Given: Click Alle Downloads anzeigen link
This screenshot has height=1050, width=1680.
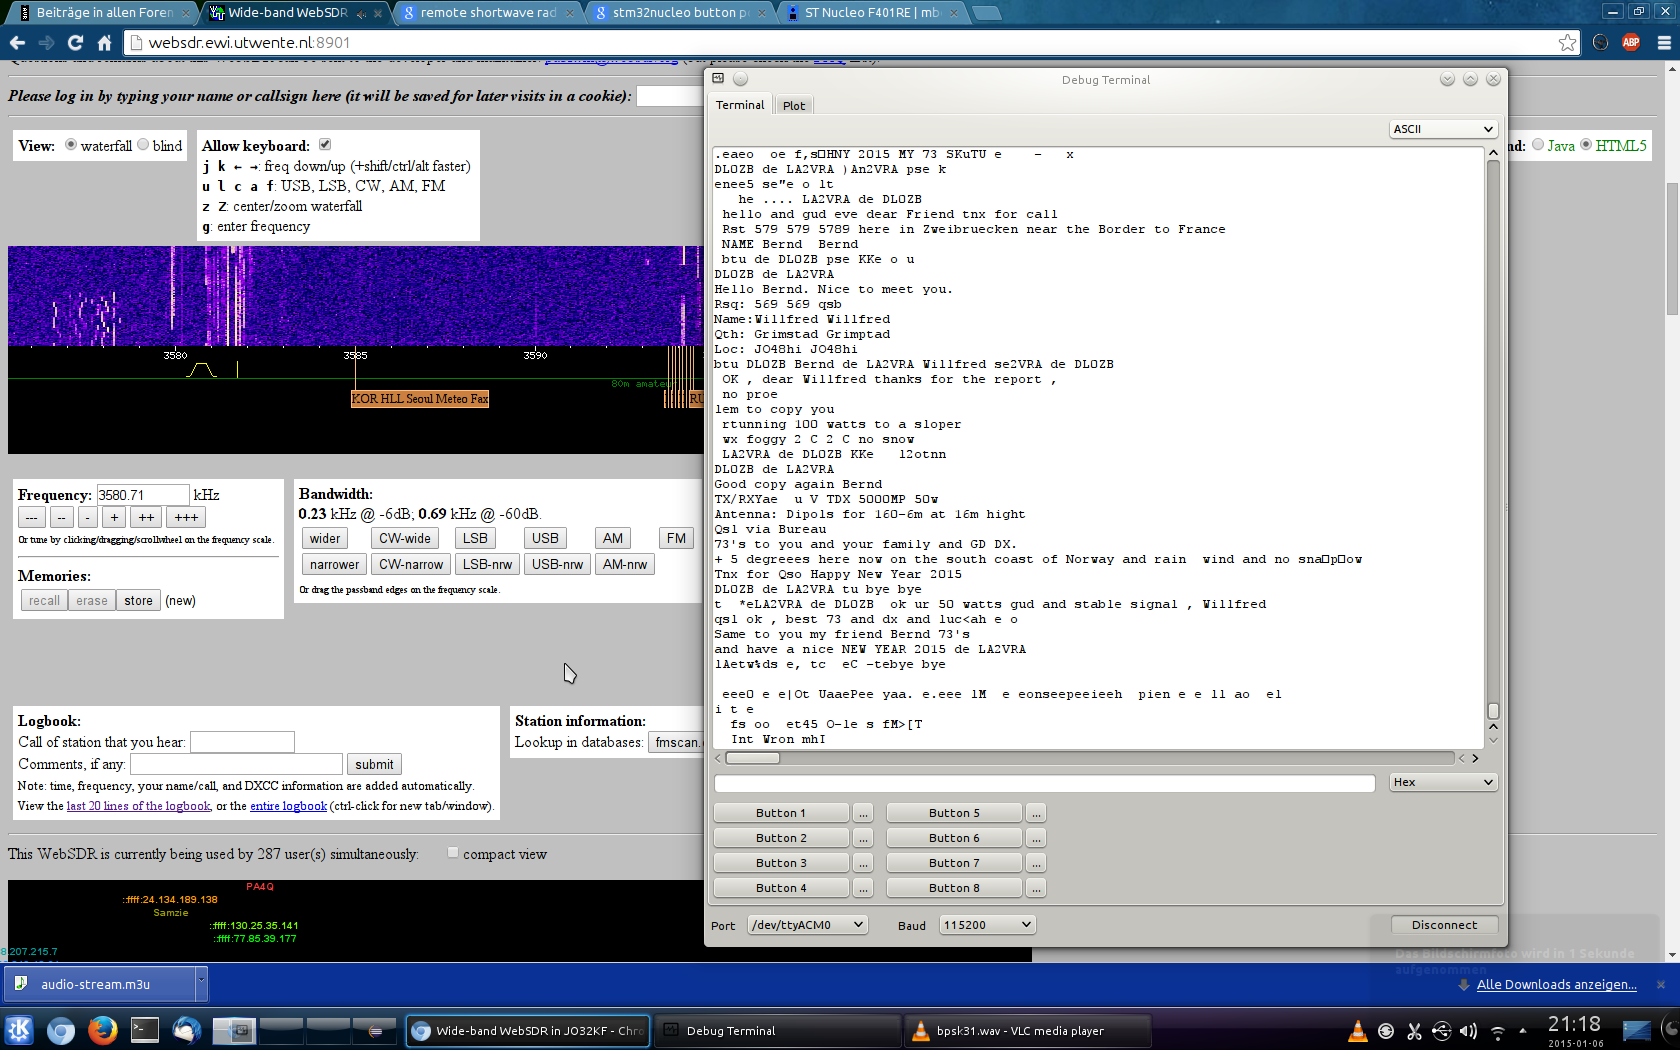Looking at the screenshot, I should [x=1556, y=984].
